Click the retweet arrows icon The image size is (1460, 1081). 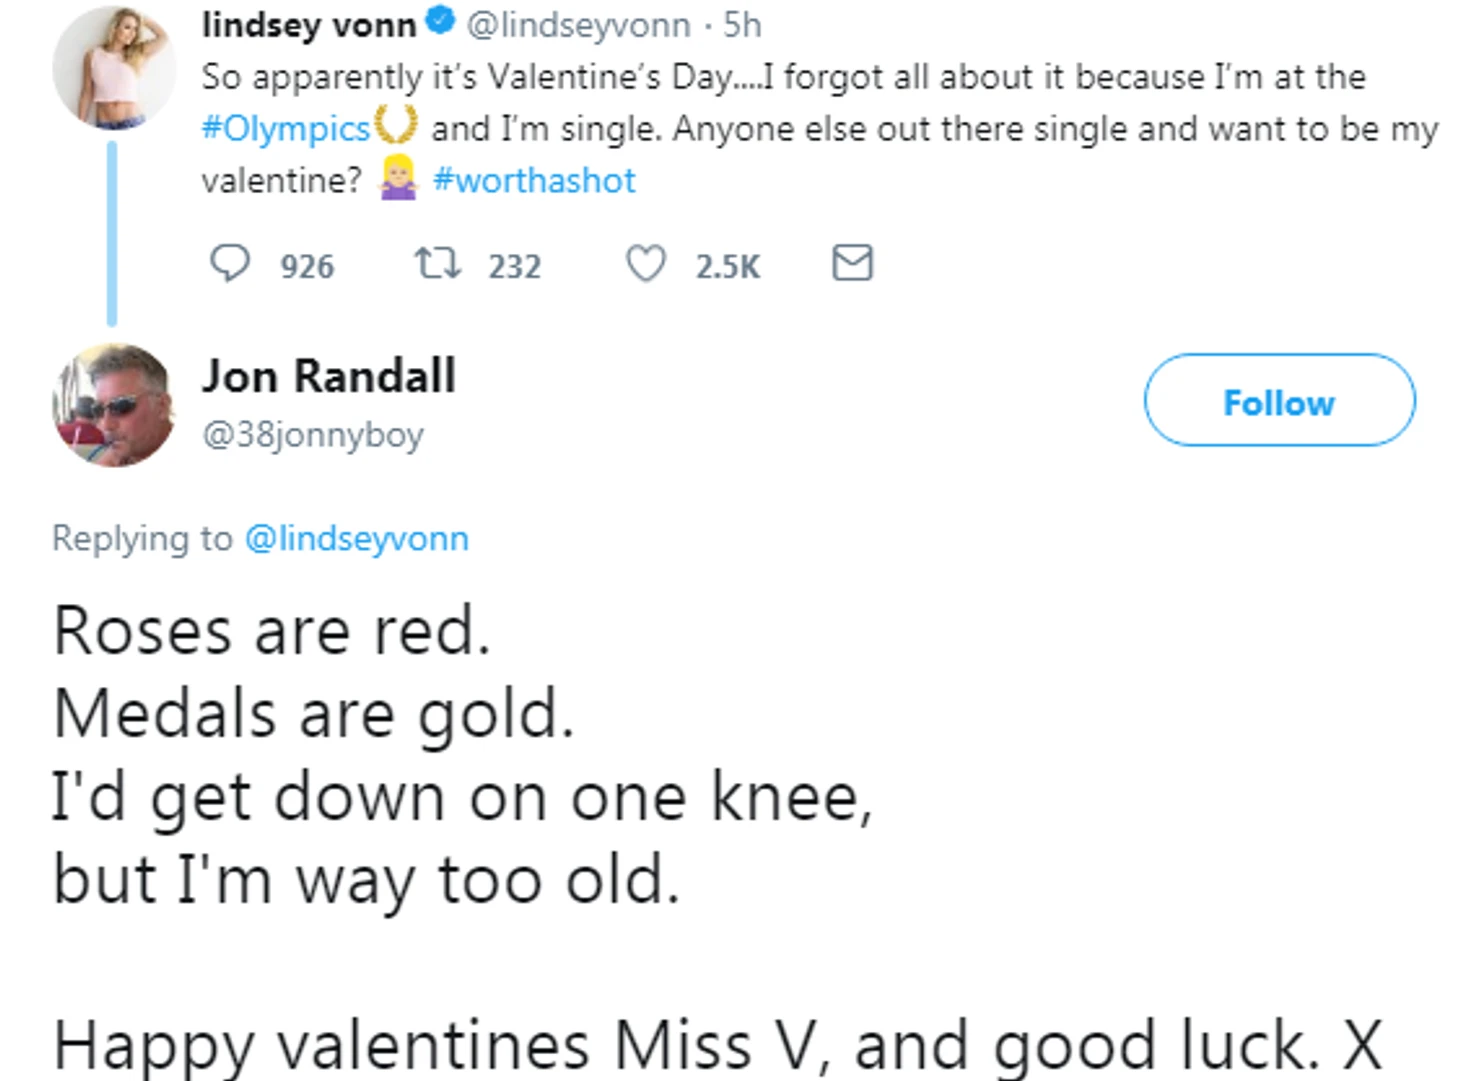437,264
